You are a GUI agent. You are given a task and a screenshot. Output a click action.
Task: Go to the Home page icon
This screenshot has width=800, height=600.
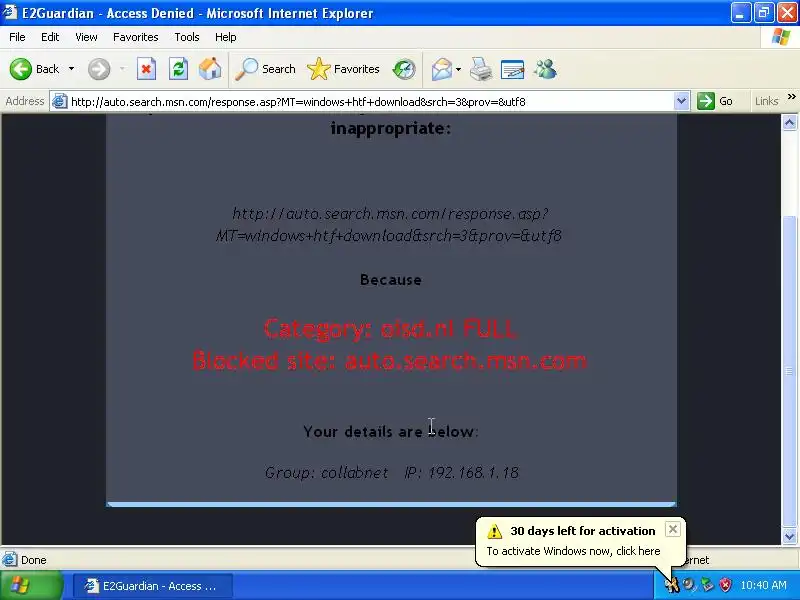(x=210, y=69)
